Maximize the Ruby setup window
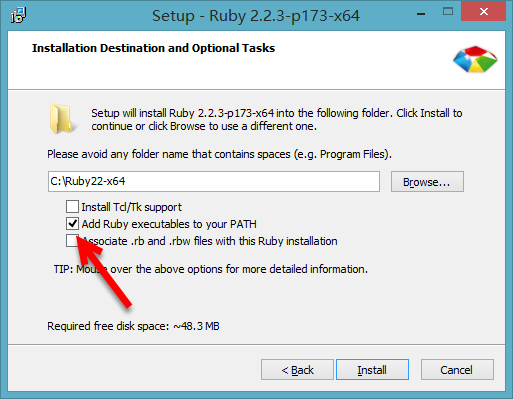The image size is (513, 399). pos(448,12)
